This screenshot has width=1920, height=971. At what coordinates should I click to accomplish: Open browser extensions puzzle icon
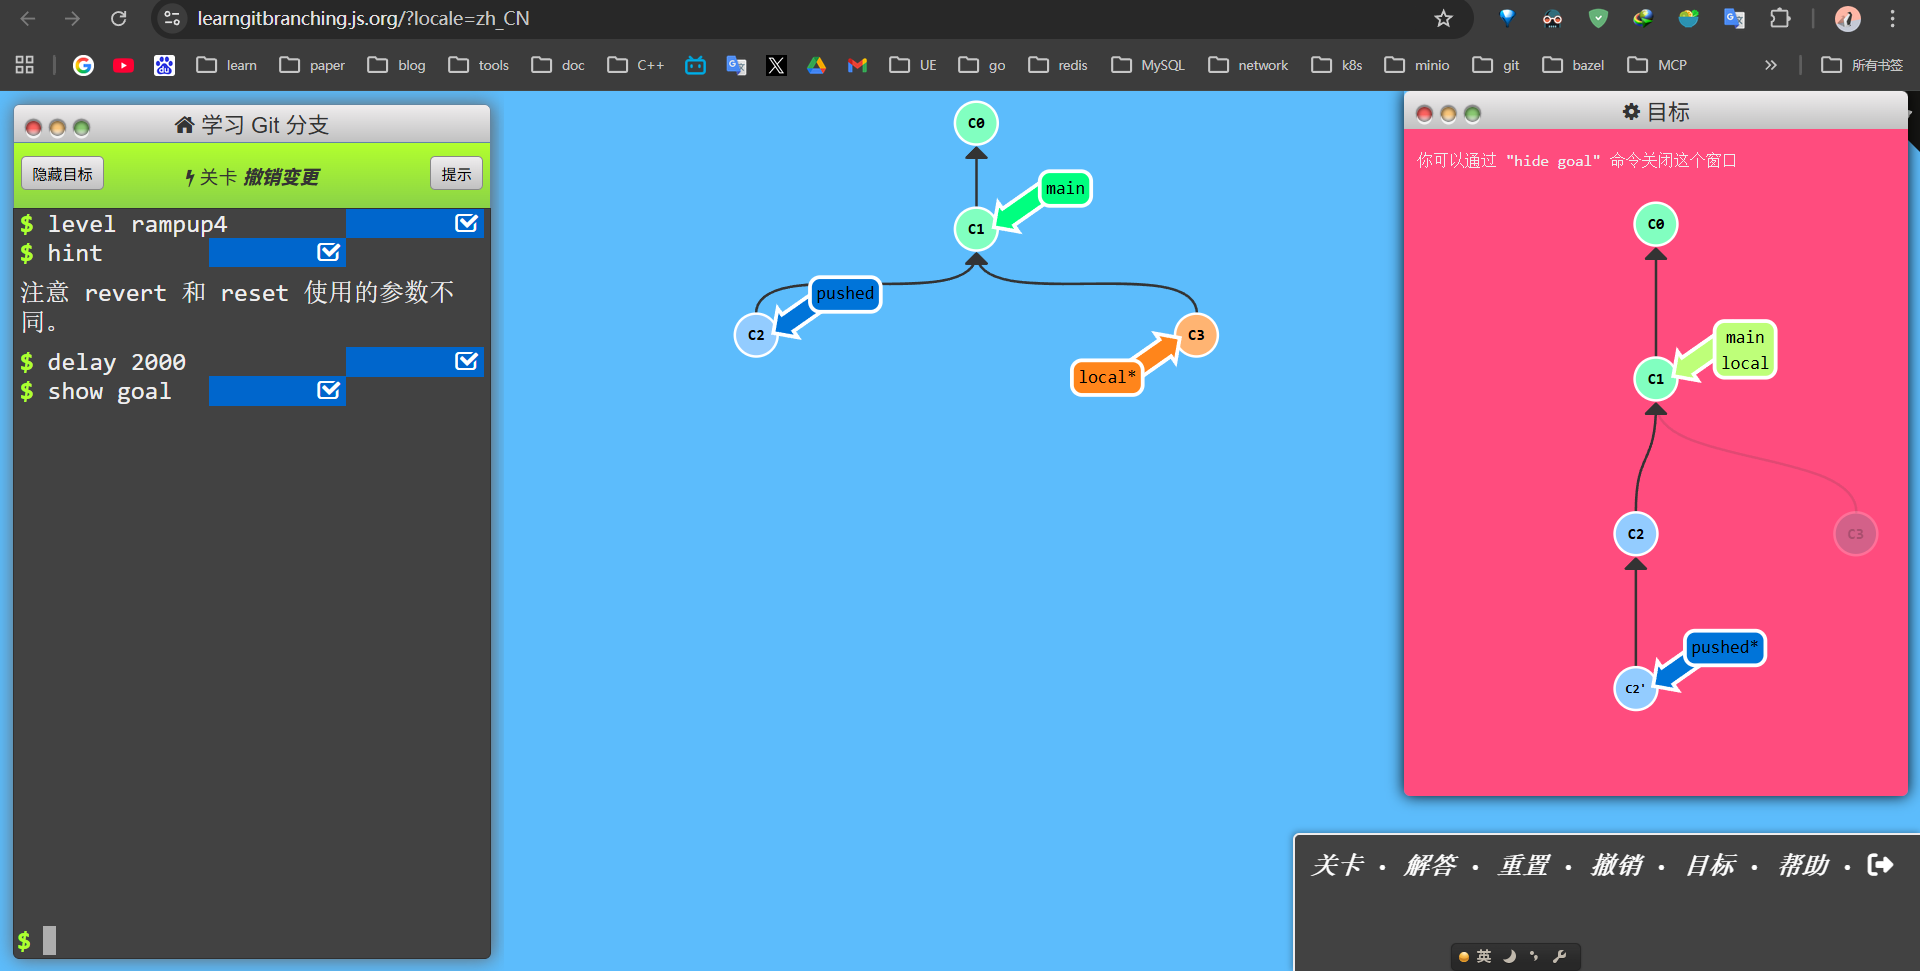1780,18
